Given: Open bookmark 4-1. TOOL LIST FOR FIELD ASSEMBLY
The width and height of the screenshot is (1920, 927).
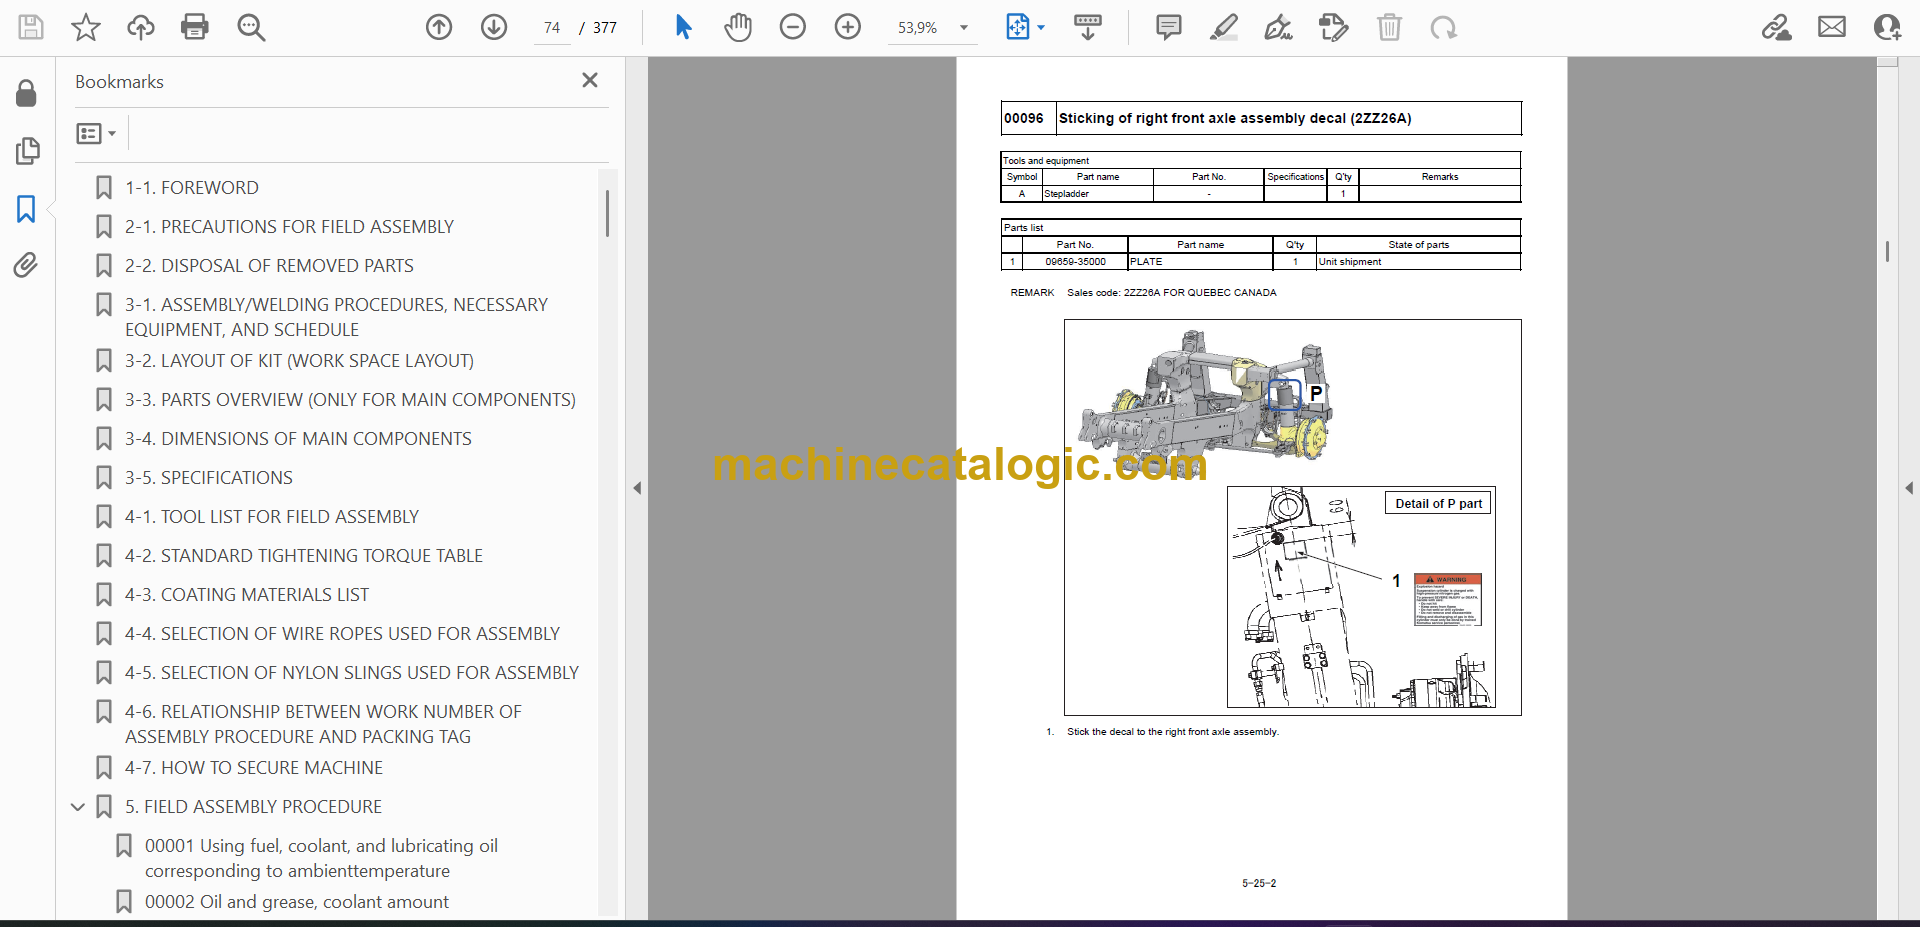Looking at the screenshot, I should point(271,517).
